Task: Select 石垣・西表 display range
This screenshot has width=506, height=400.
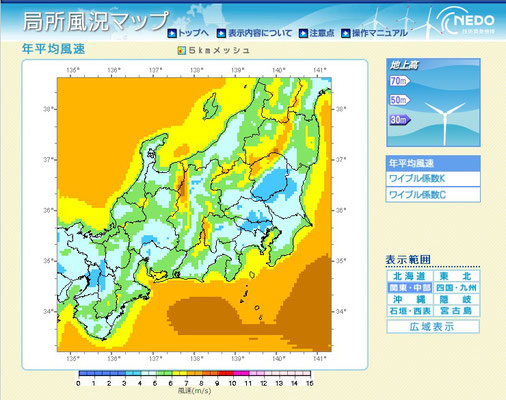Action: coord(409,311)
